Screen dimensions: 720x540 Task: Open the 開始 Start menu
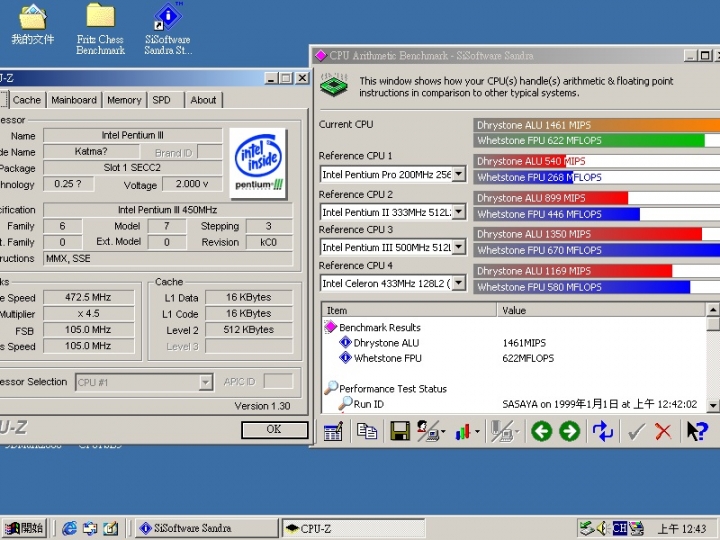[24, 528]
